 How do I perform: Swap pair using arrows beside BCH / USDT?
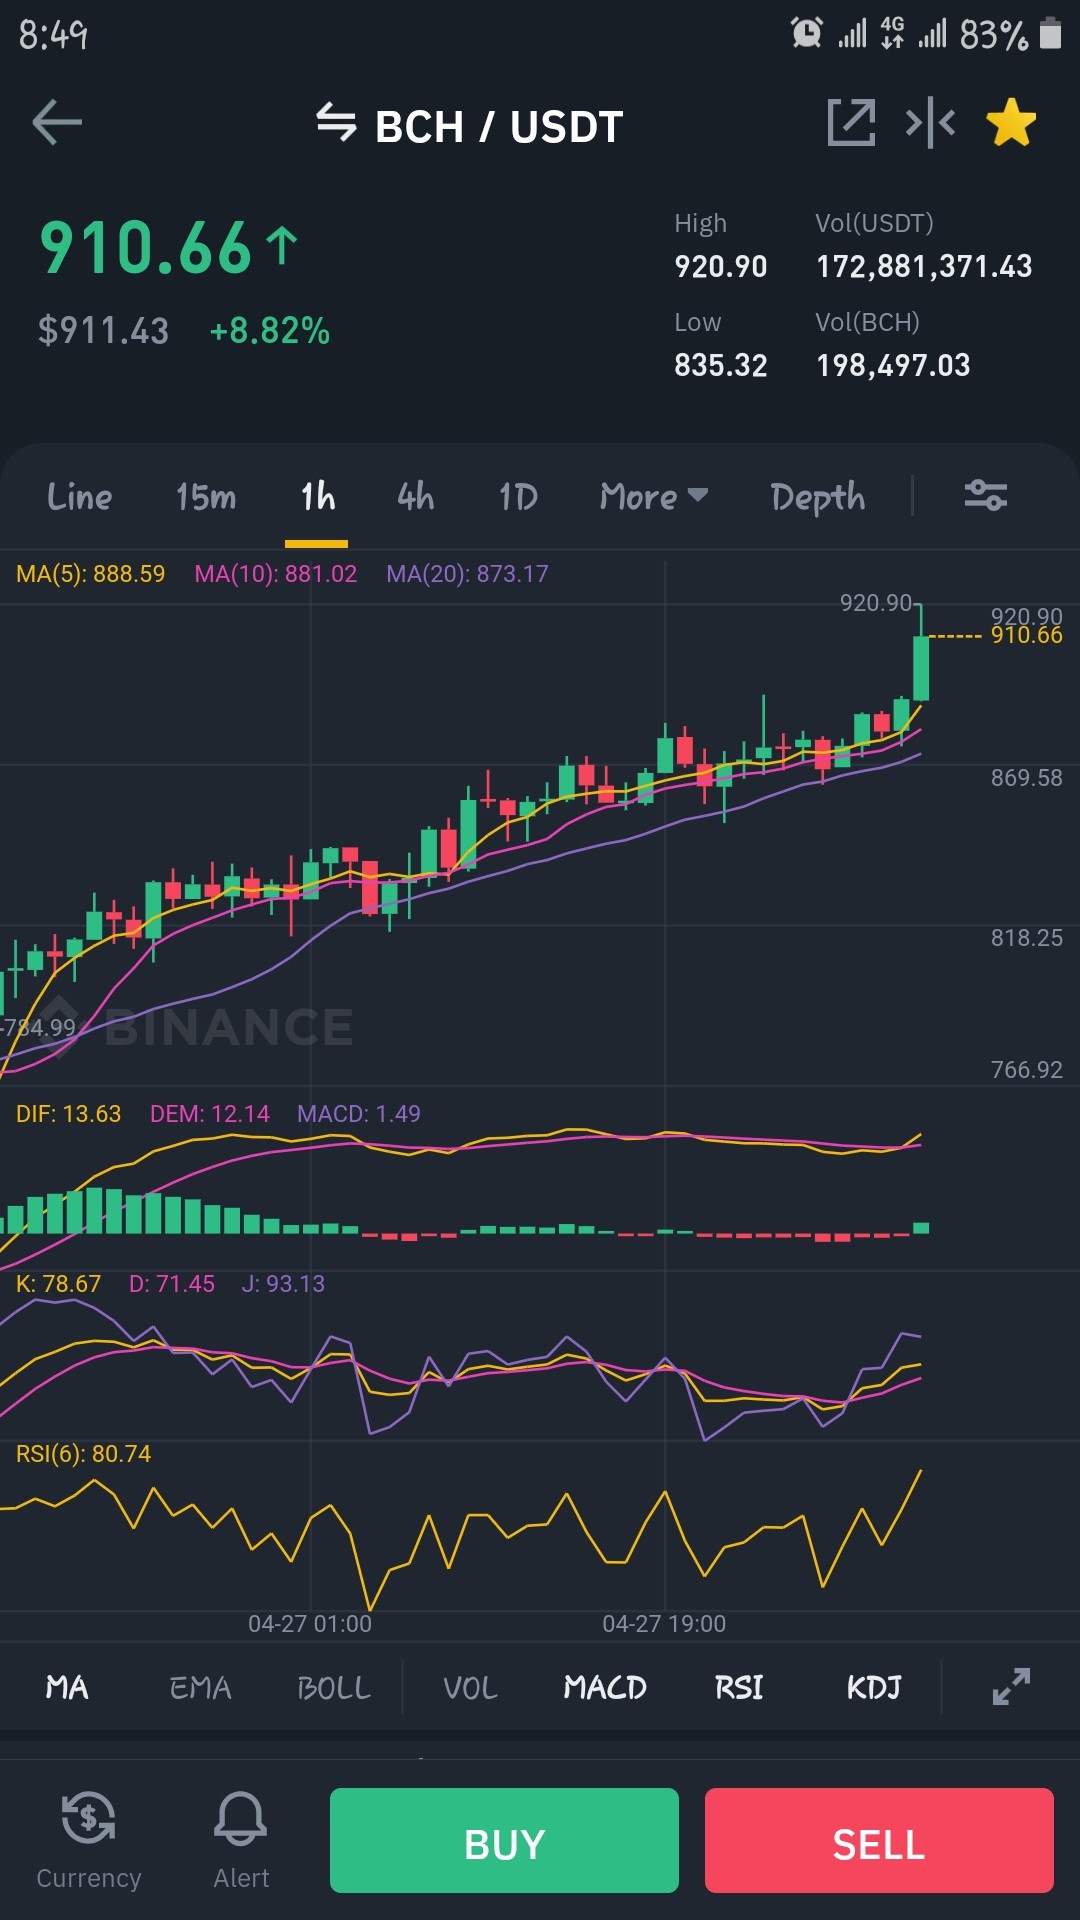[x=336, y=123]
